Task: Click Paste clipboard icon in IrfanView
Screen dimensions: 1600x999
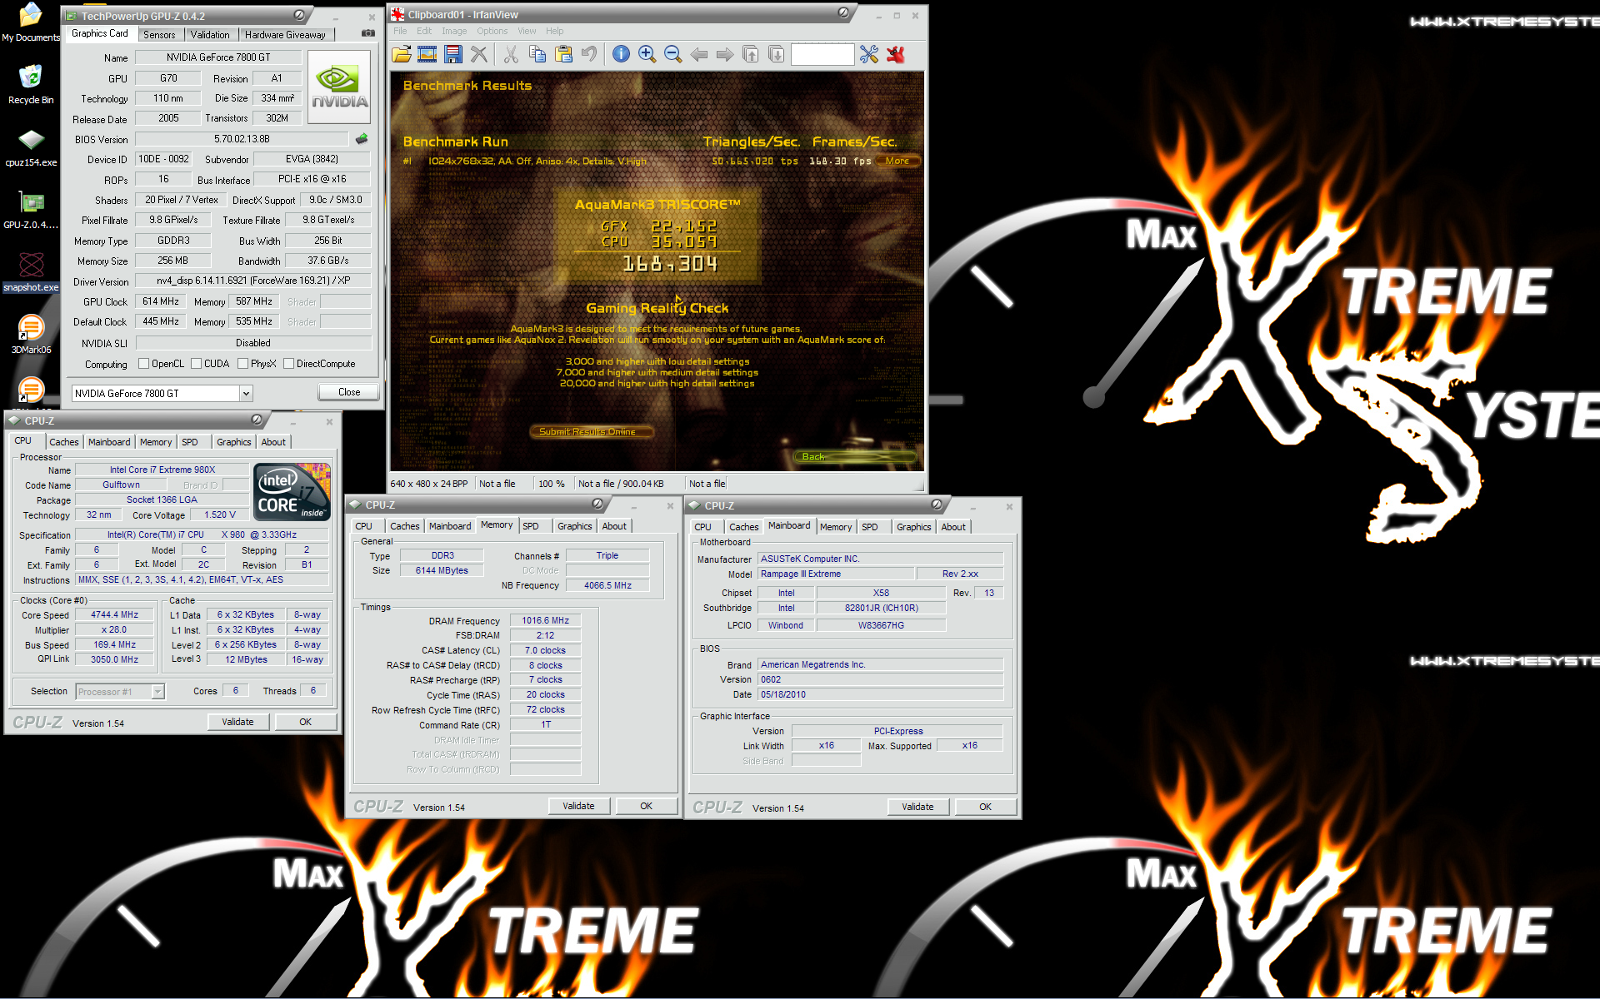Action: (563, 54)
